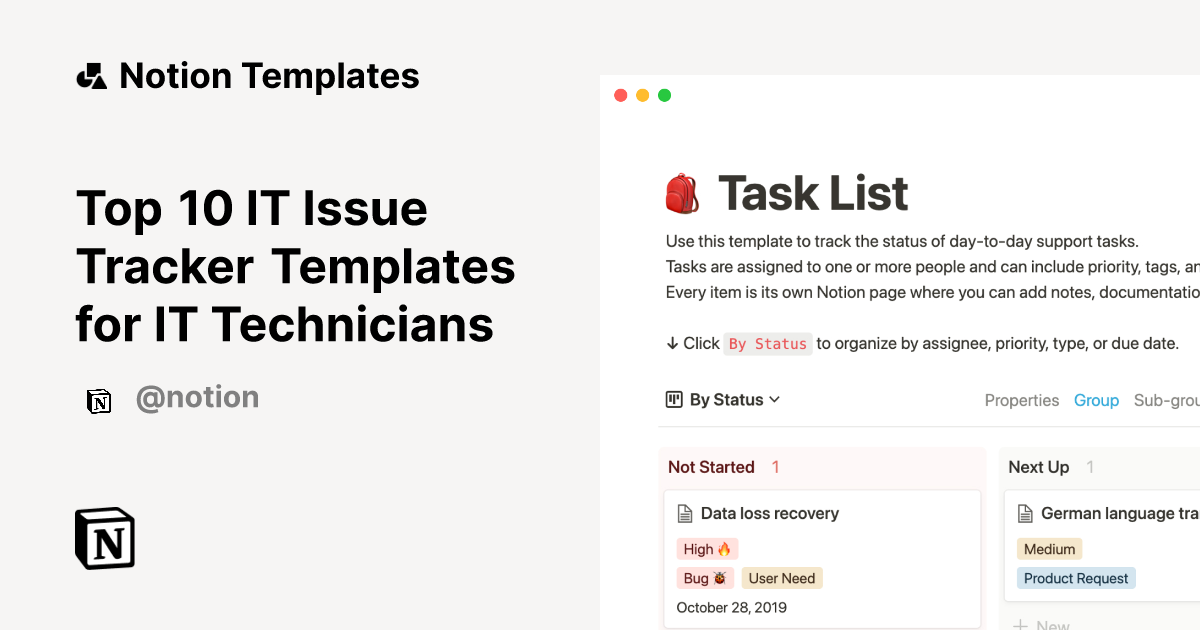The height and width of the screenshot is (630, 1200).
Task: Click the small Notion cube icon beside @notion
Action: pos(99,400)
